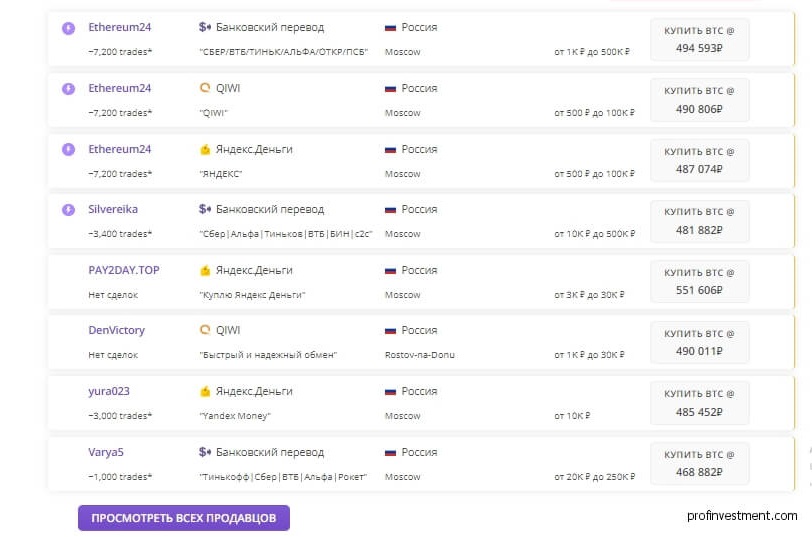Click limit "от 10K ₽" in yura023 row
This screenshot has width=812, height=537.
(572, 416)
